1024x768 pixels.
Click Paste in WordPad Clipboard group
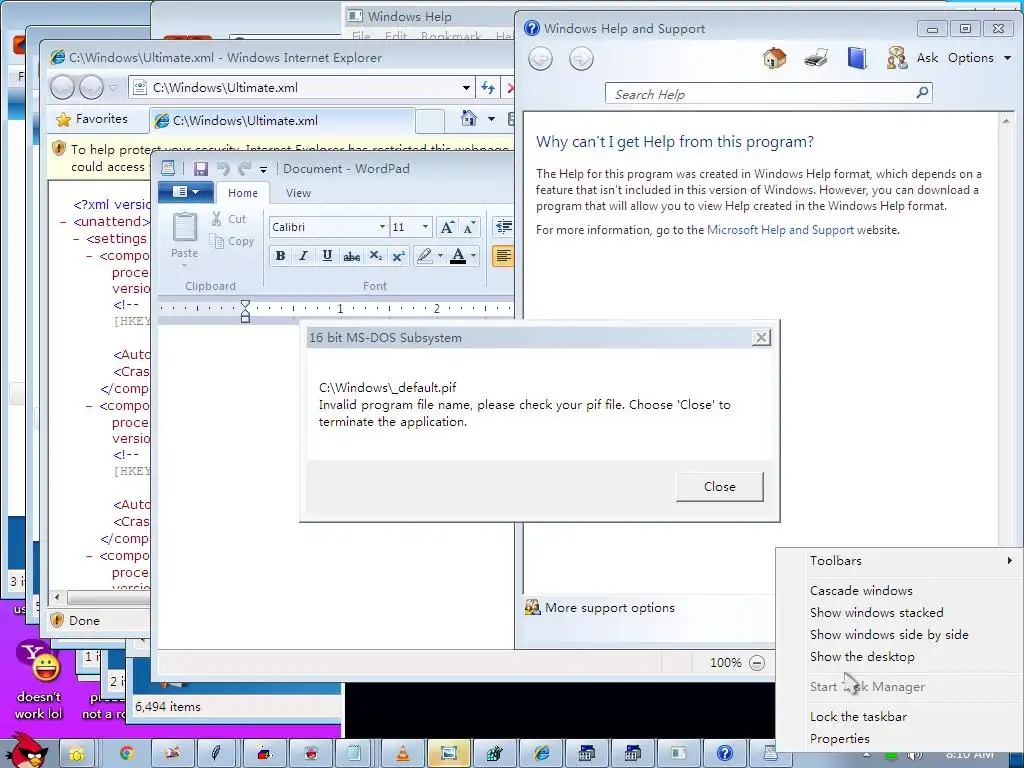[184, 238]
